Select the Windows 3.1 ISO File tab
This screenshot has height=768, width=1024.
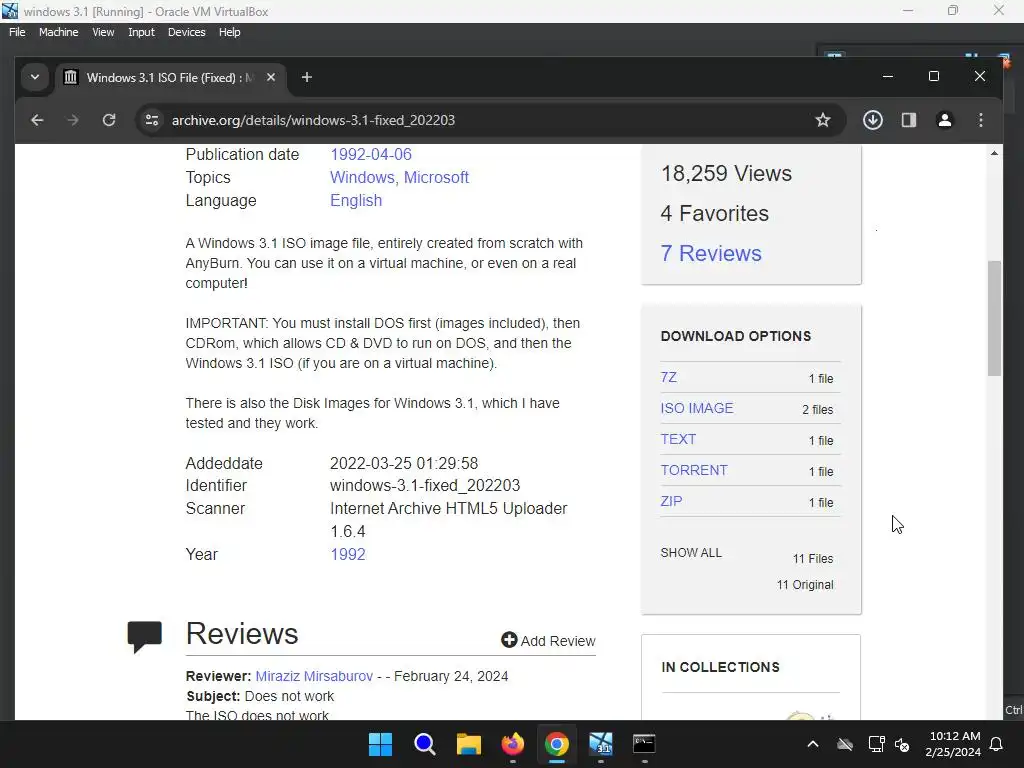coord(171,78)
